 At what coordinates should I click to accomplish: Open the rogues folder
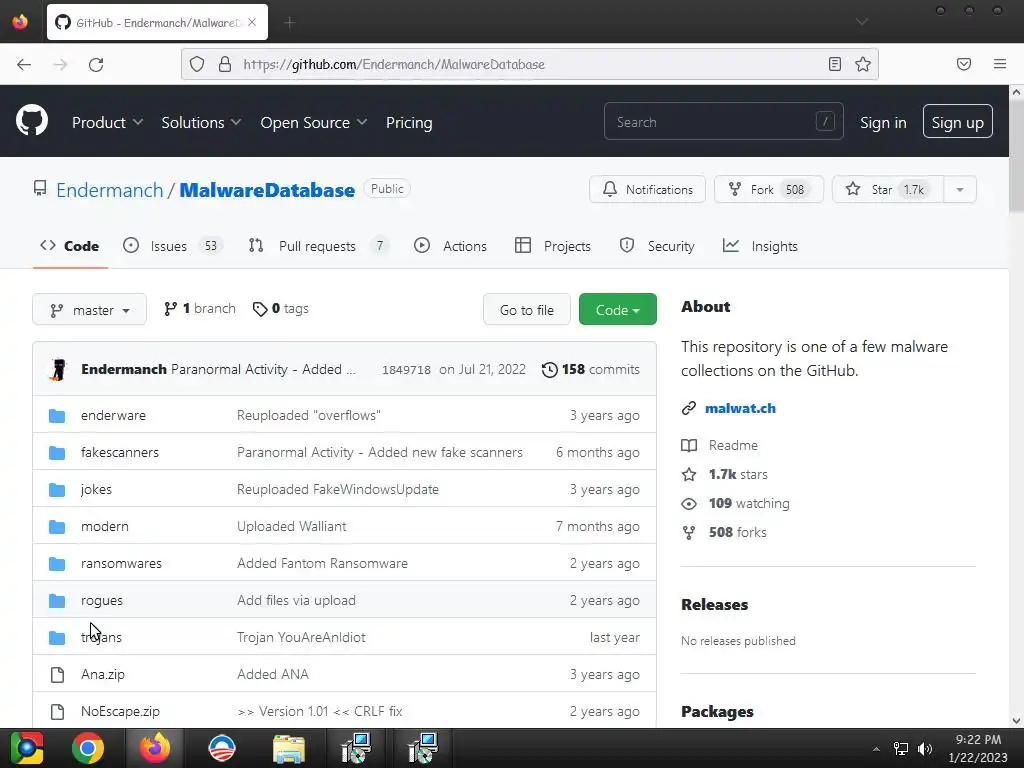101,600
